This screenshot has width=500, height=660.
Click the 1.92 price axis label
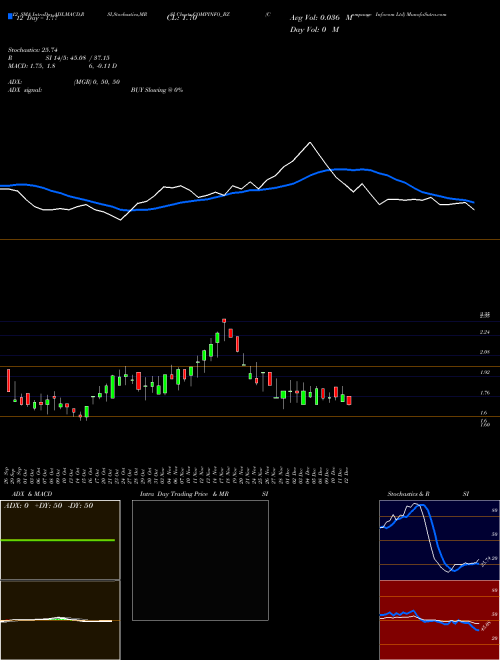coord(484,373)
